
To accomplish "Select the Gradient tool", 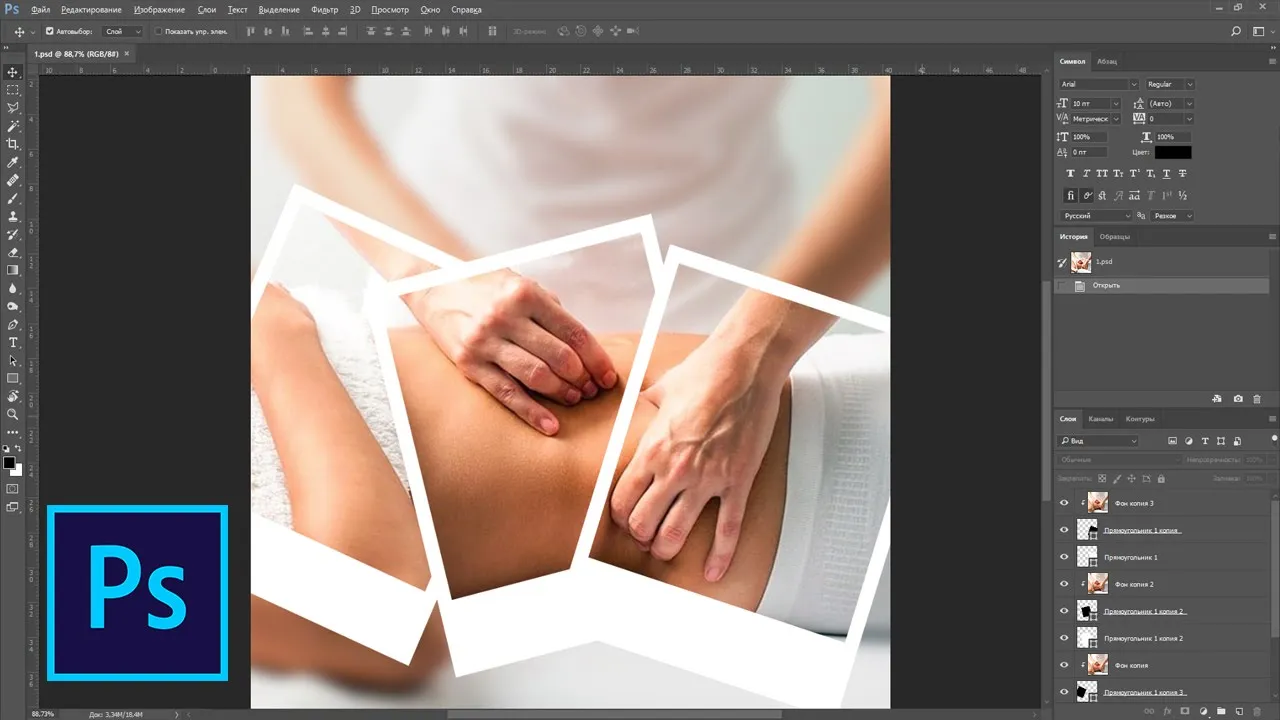I will (13, 270).
